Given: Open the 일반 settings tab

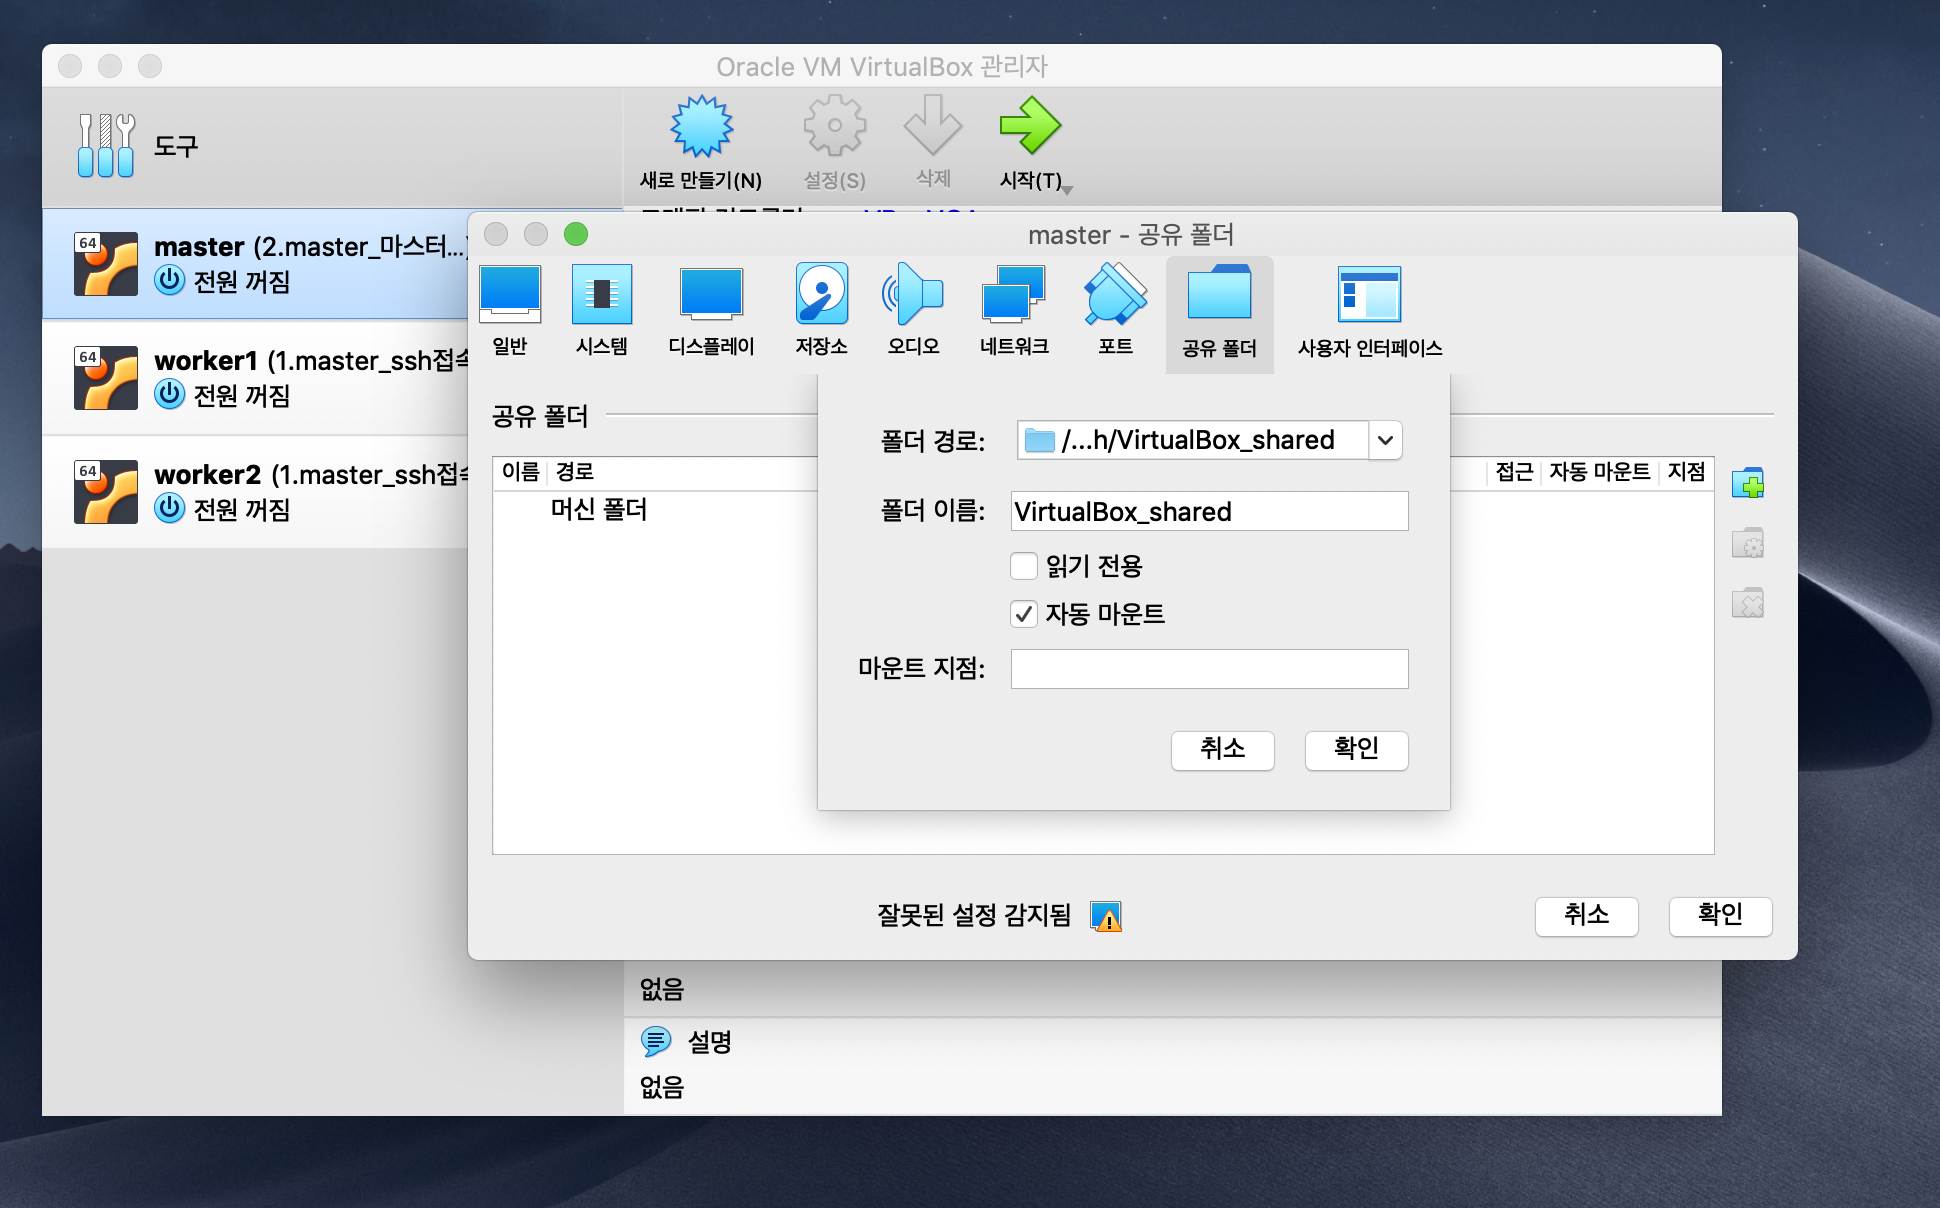Looking at the screenshot, I should 510,312.
